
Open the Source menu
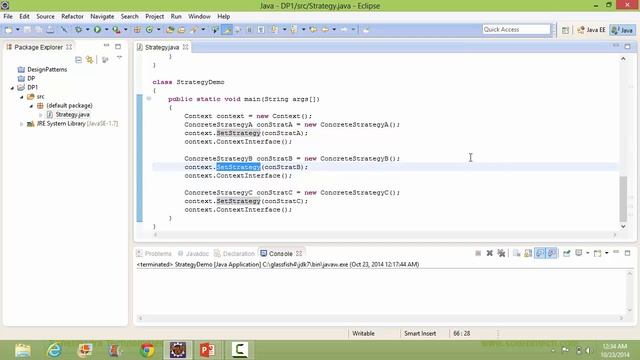click(x=45, y=16)
